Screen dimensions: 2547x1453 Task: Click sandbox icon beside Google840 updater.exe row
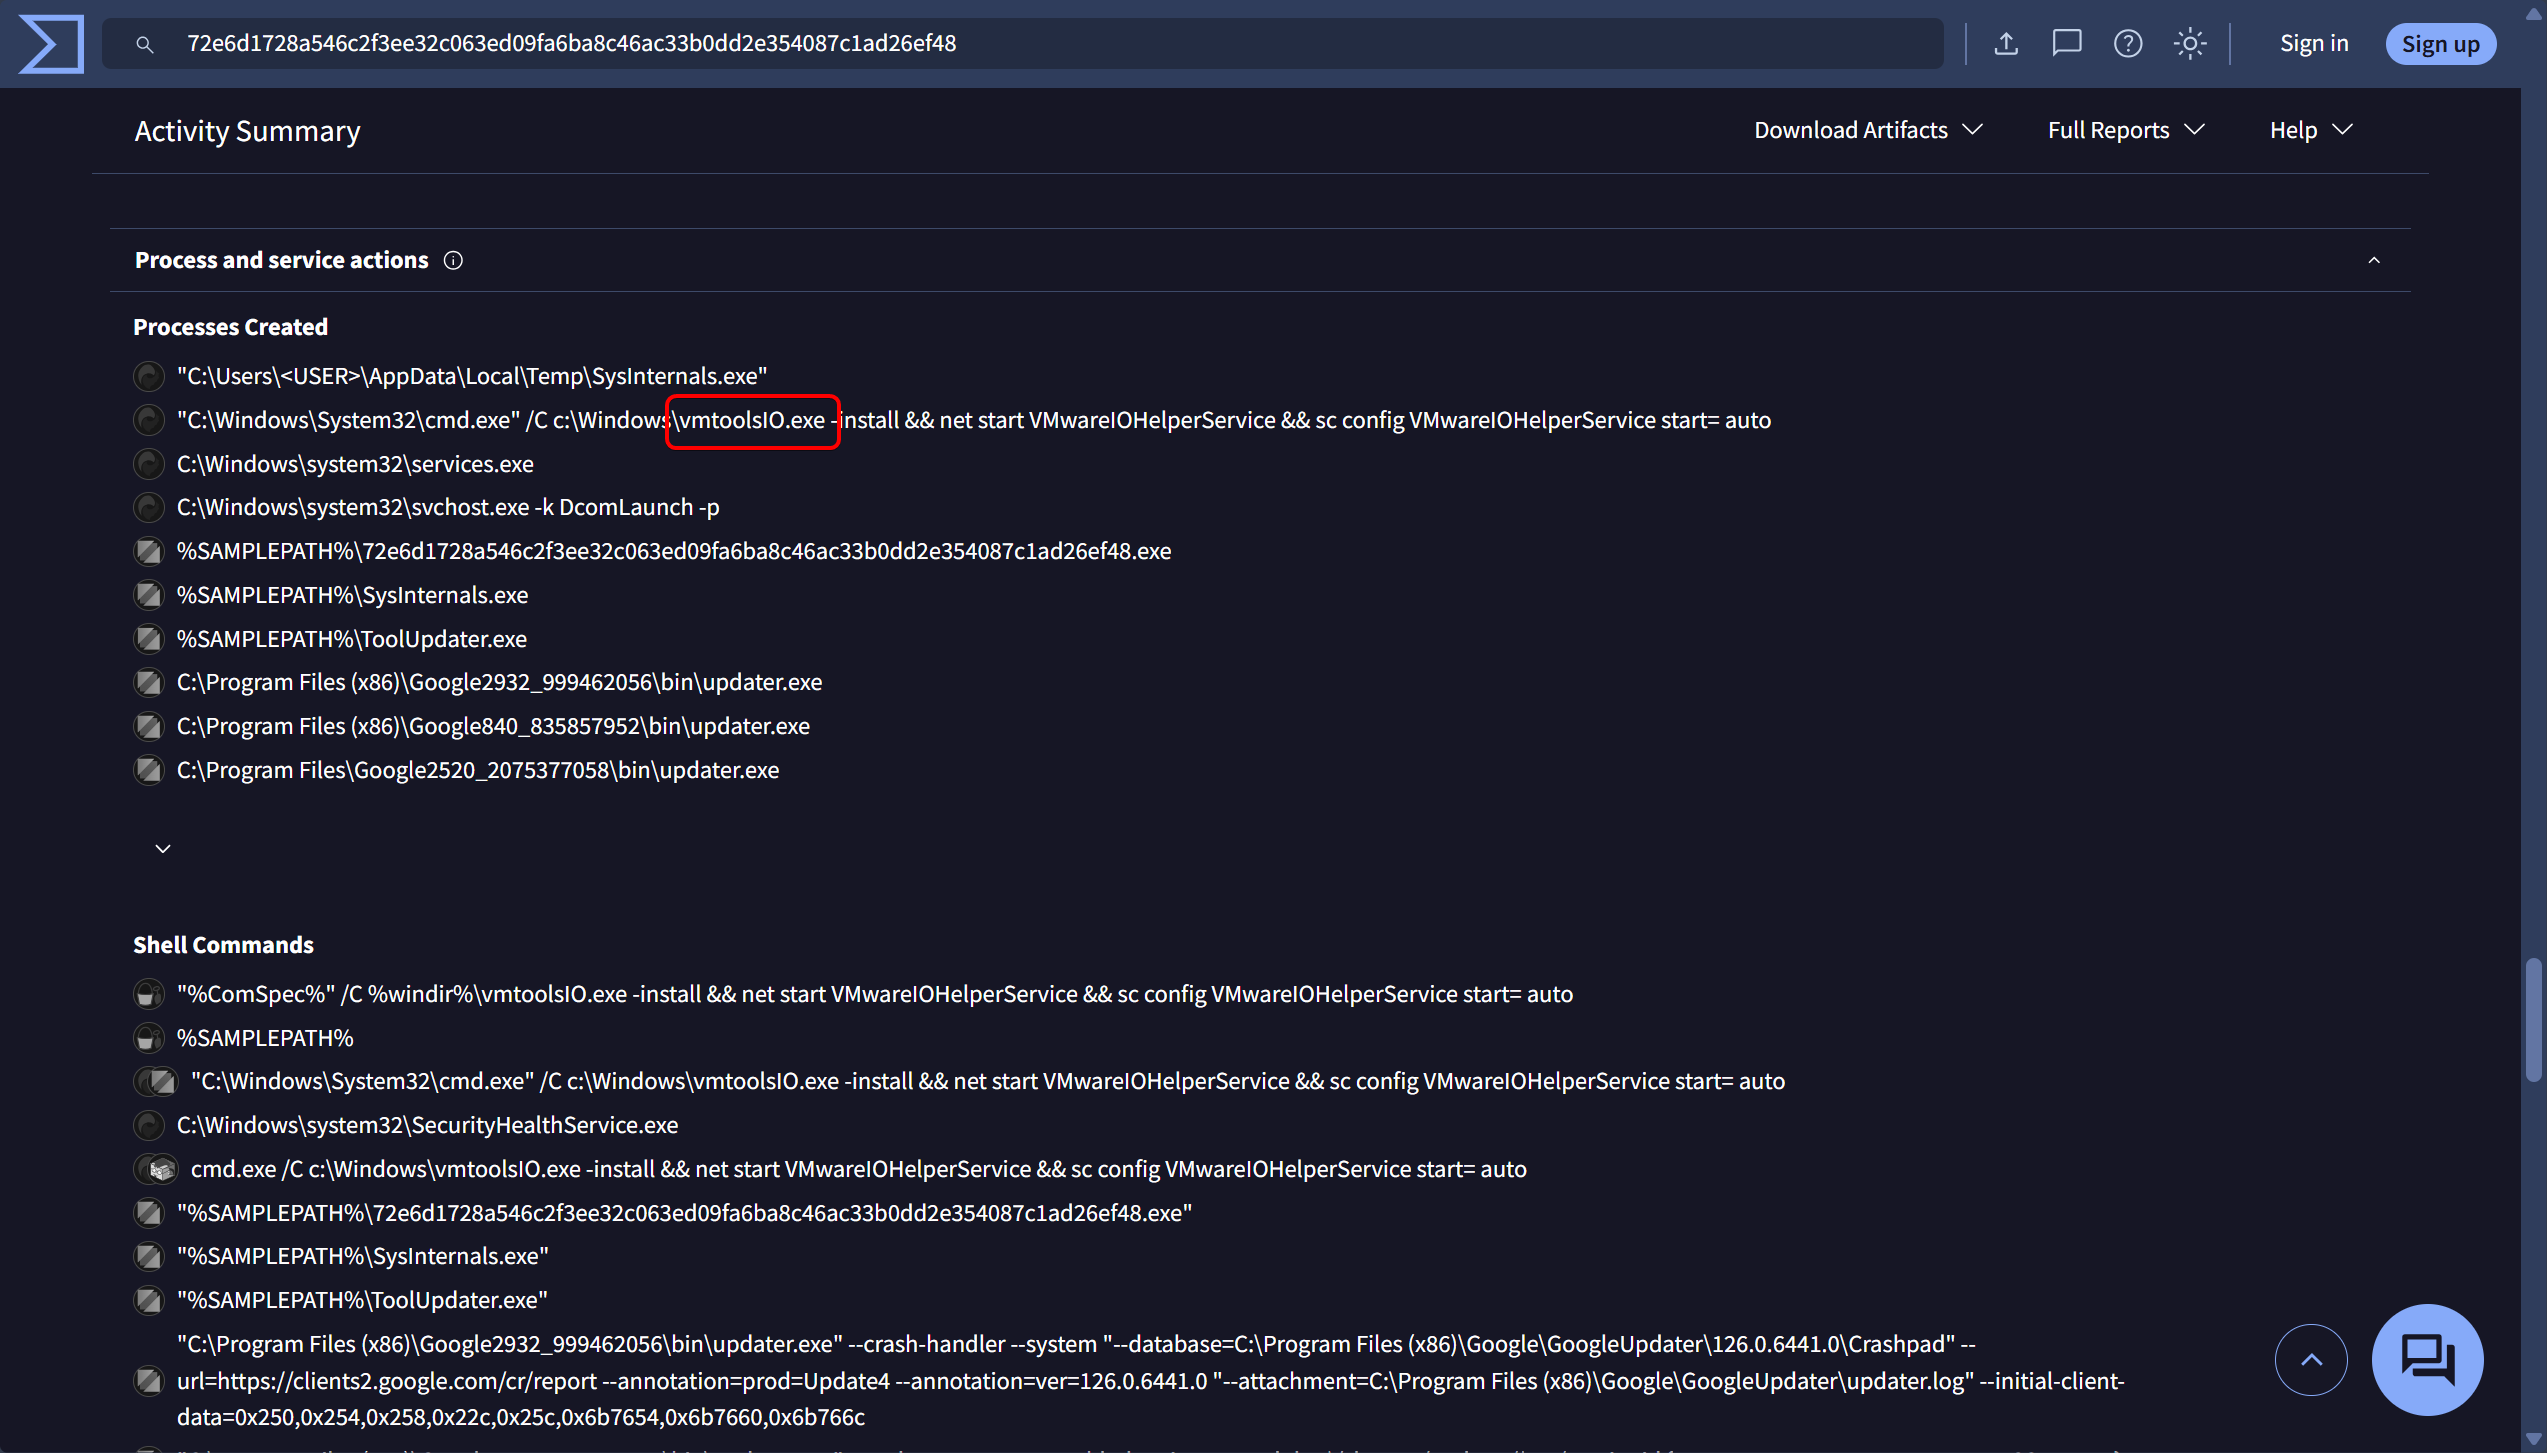[x=149, y=726]
